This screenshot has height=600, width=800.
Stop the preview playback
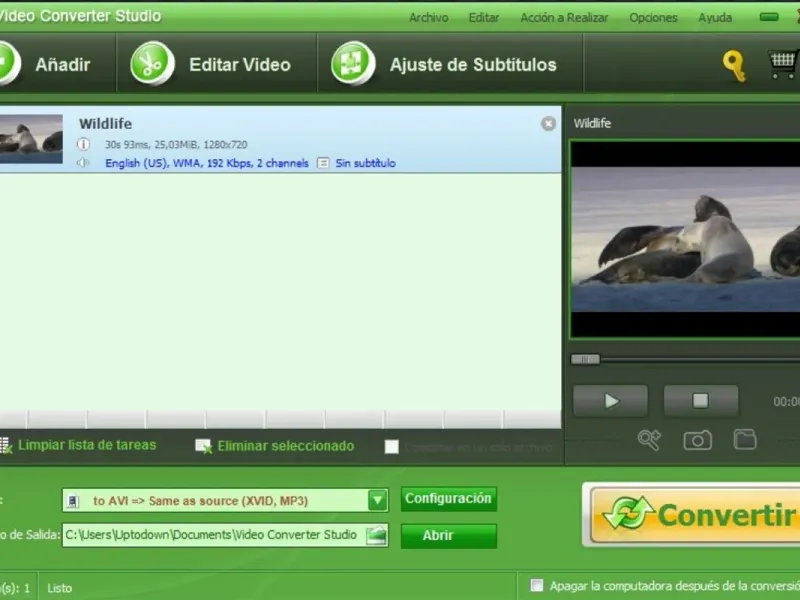pos(701,401)
